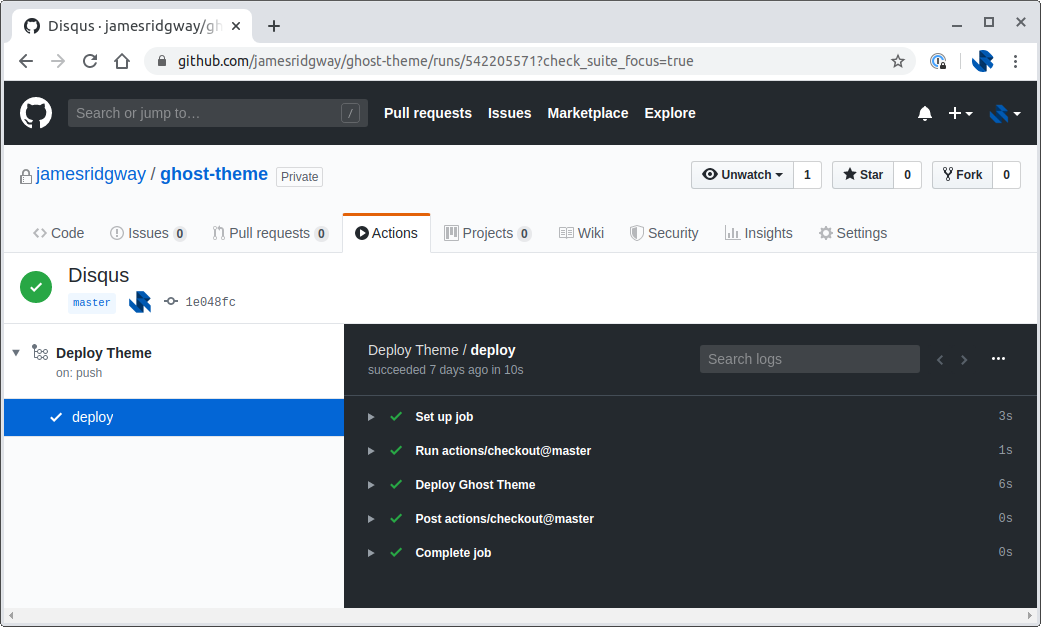Open Explore in the header
This screenshot has width=1041, height=627.
tap(670, 113)
